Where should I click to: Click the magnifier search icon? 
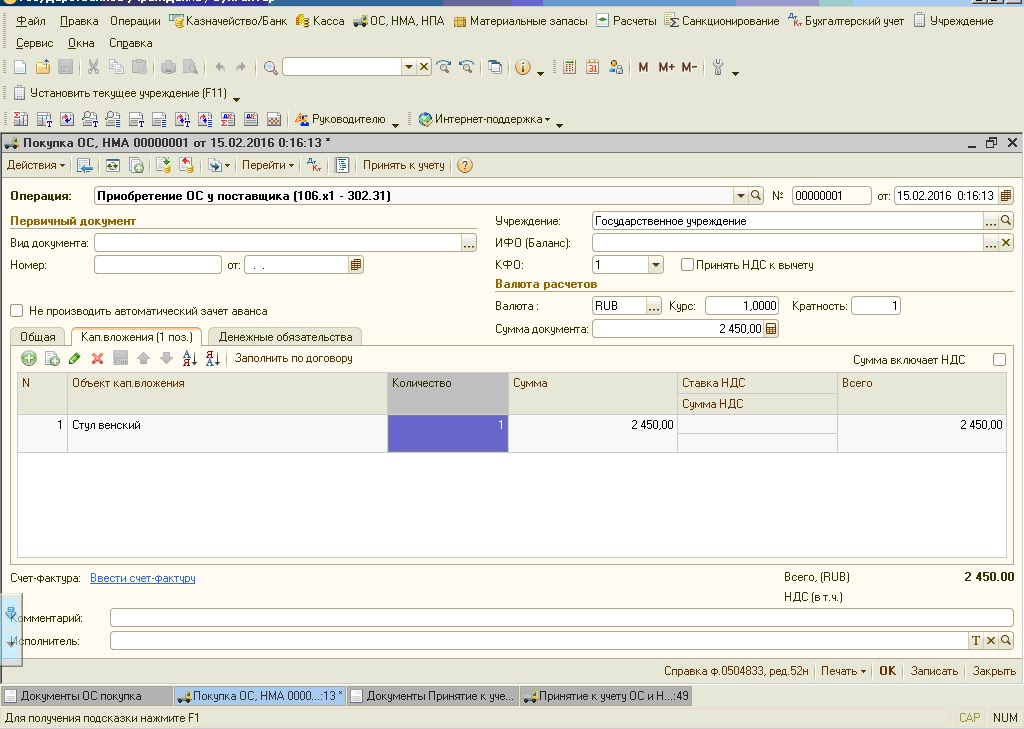[271, 67]
